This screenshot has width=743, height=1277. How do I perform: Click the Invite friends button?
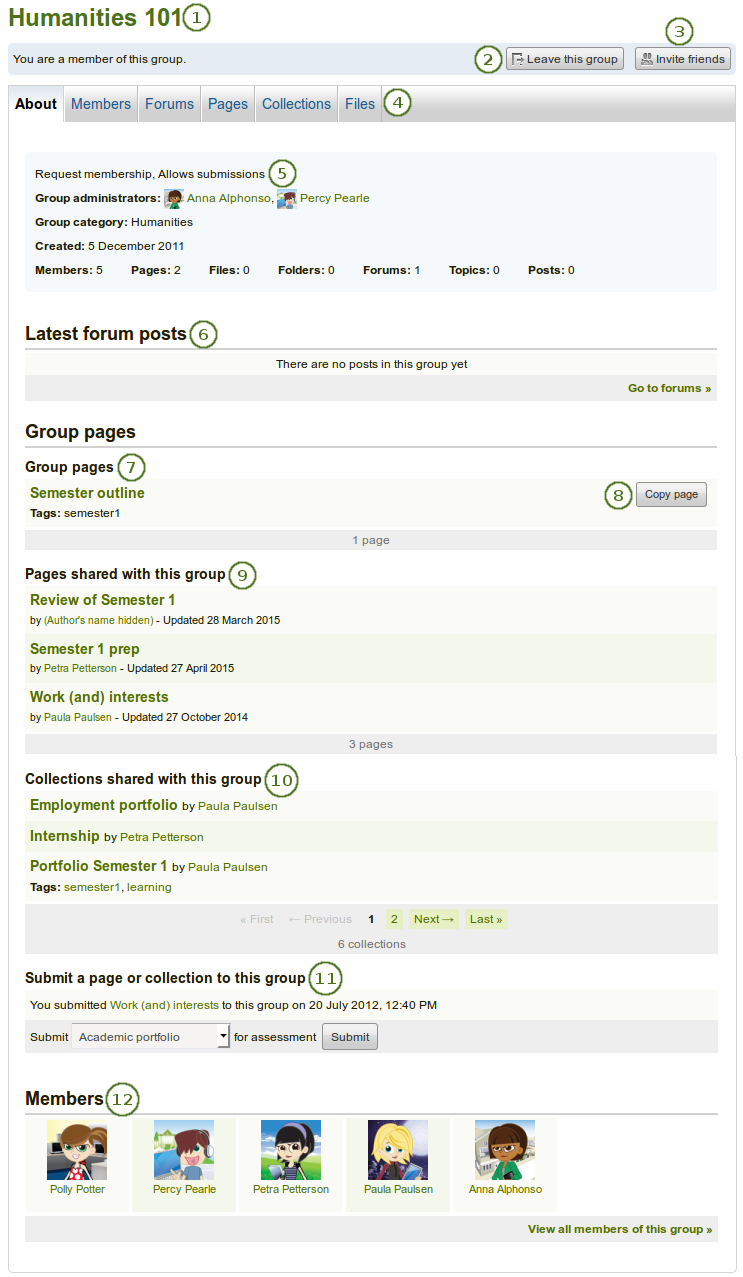pyautogui.click(x=683, y=59)
